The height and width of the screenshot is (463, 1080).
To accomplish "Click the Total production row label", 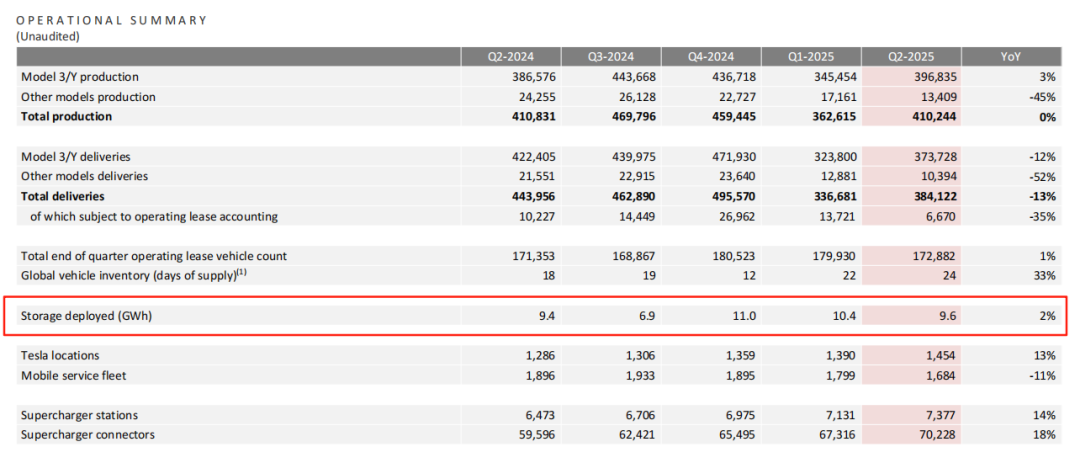I will click(x=66, y=117).
